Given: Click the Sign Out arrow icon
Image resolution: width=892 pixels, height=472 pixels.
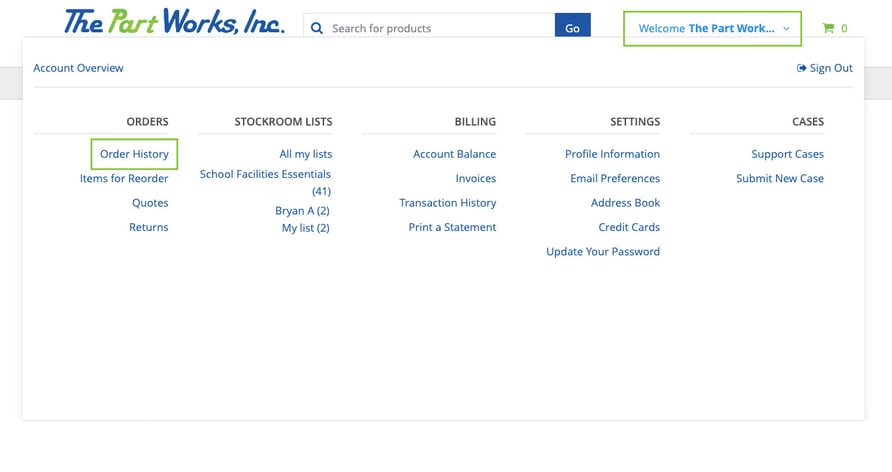Looking at the screenshot, I should click(802, 68).
